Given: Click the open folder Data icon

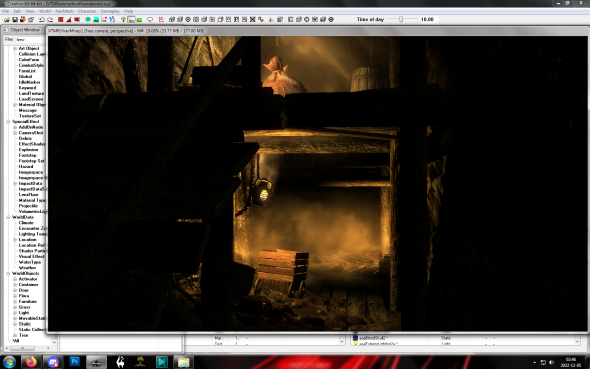Looking at the screenshot, I should pyautogui.click(x=7, y=19).
